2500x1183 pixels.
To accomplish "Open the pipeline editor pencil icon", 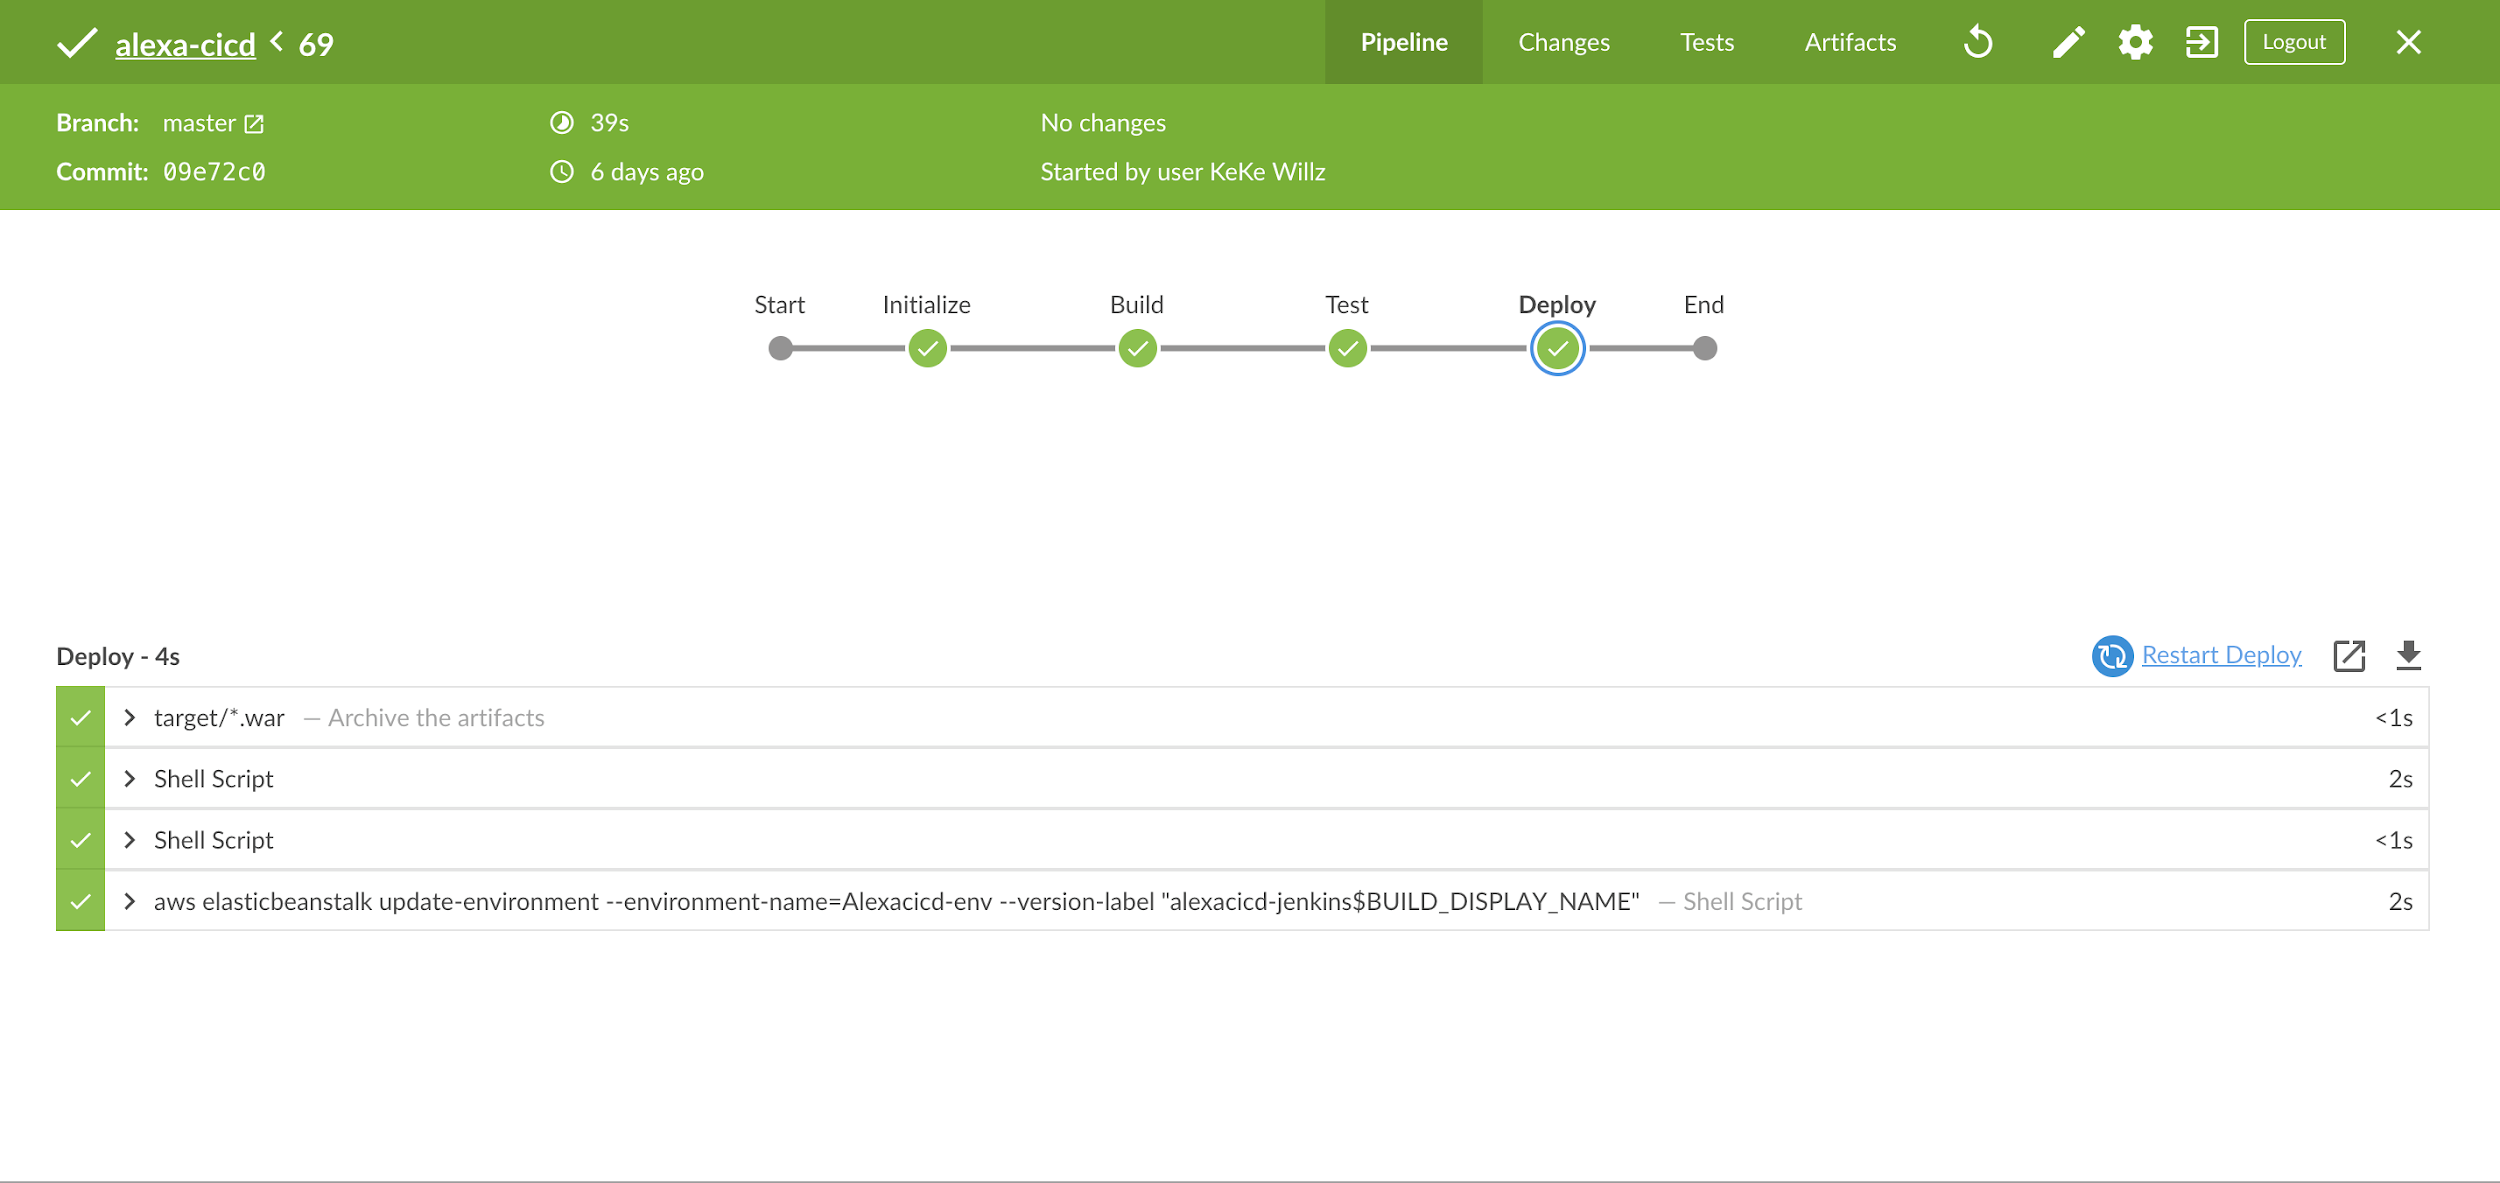I will (x=2068, y=42).
